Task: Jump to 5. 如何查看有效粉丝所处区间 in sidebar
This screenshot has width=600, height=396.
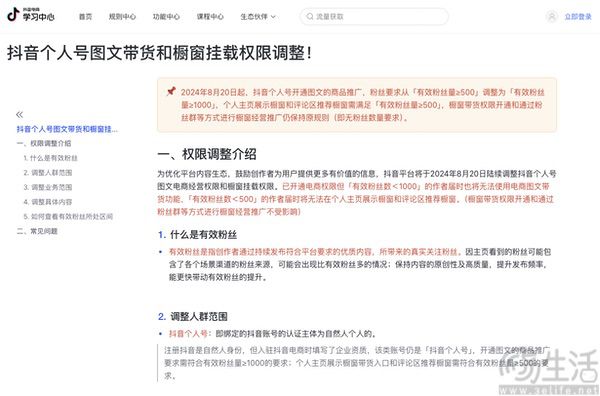Action: click(x=68, y=217)
